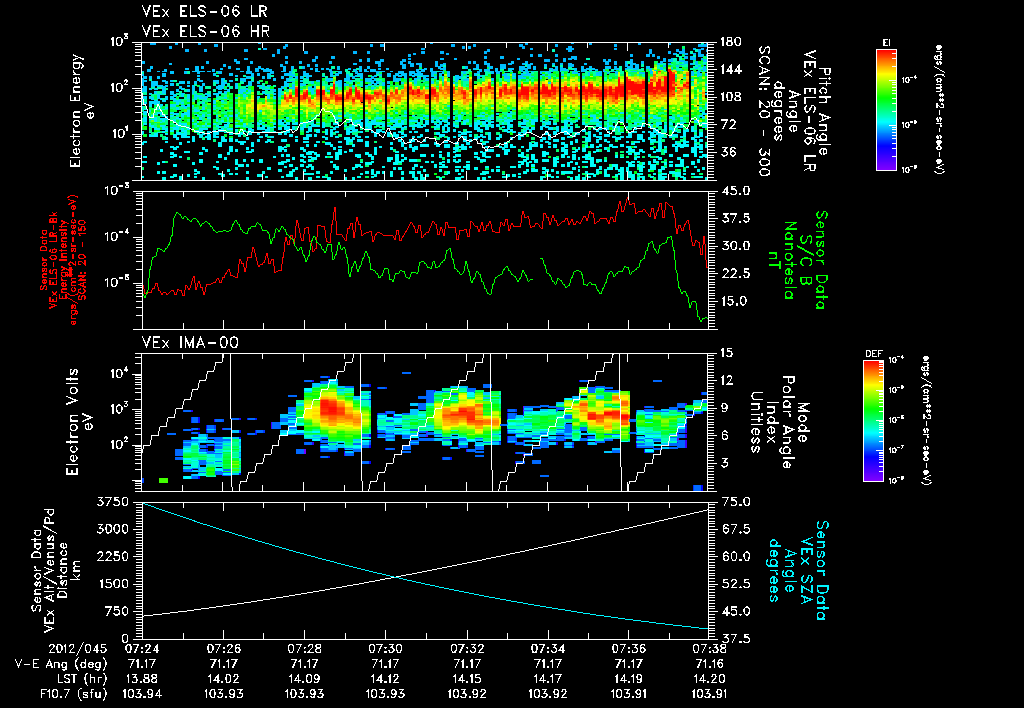Screen dimensions: 1024x708
Task: Click the green 'S/C B Nanotesla' axis label
Action: pyautogui.click(x=796, y=260)
